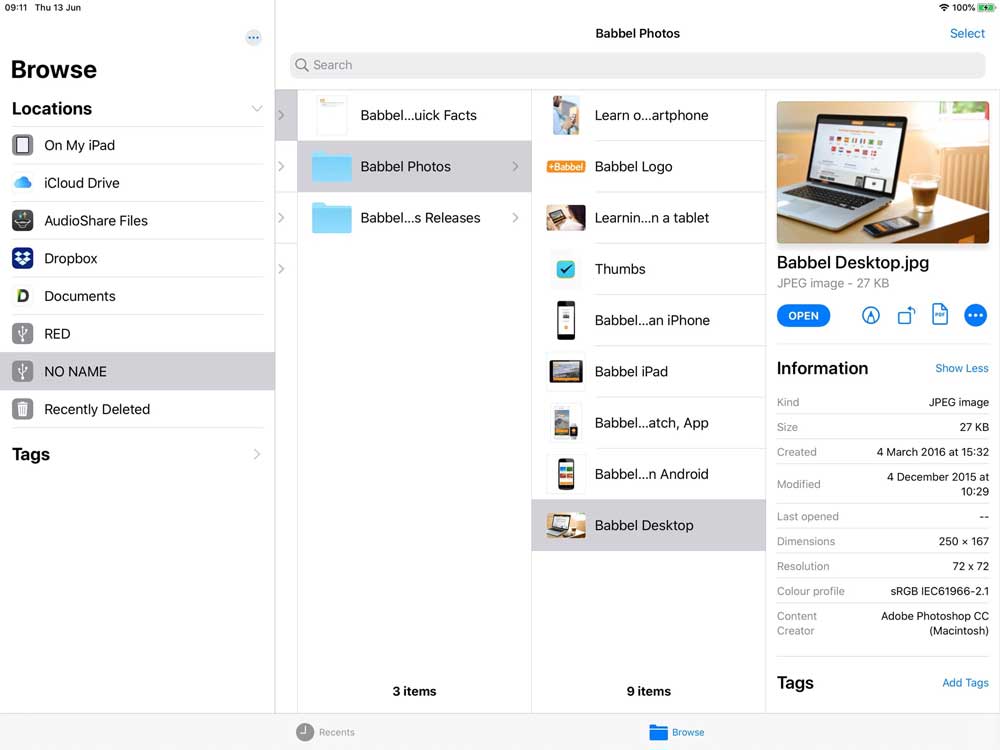Click the Babbel Desktop.jpg filename title
1000x750 pixels.
(853, 262)
